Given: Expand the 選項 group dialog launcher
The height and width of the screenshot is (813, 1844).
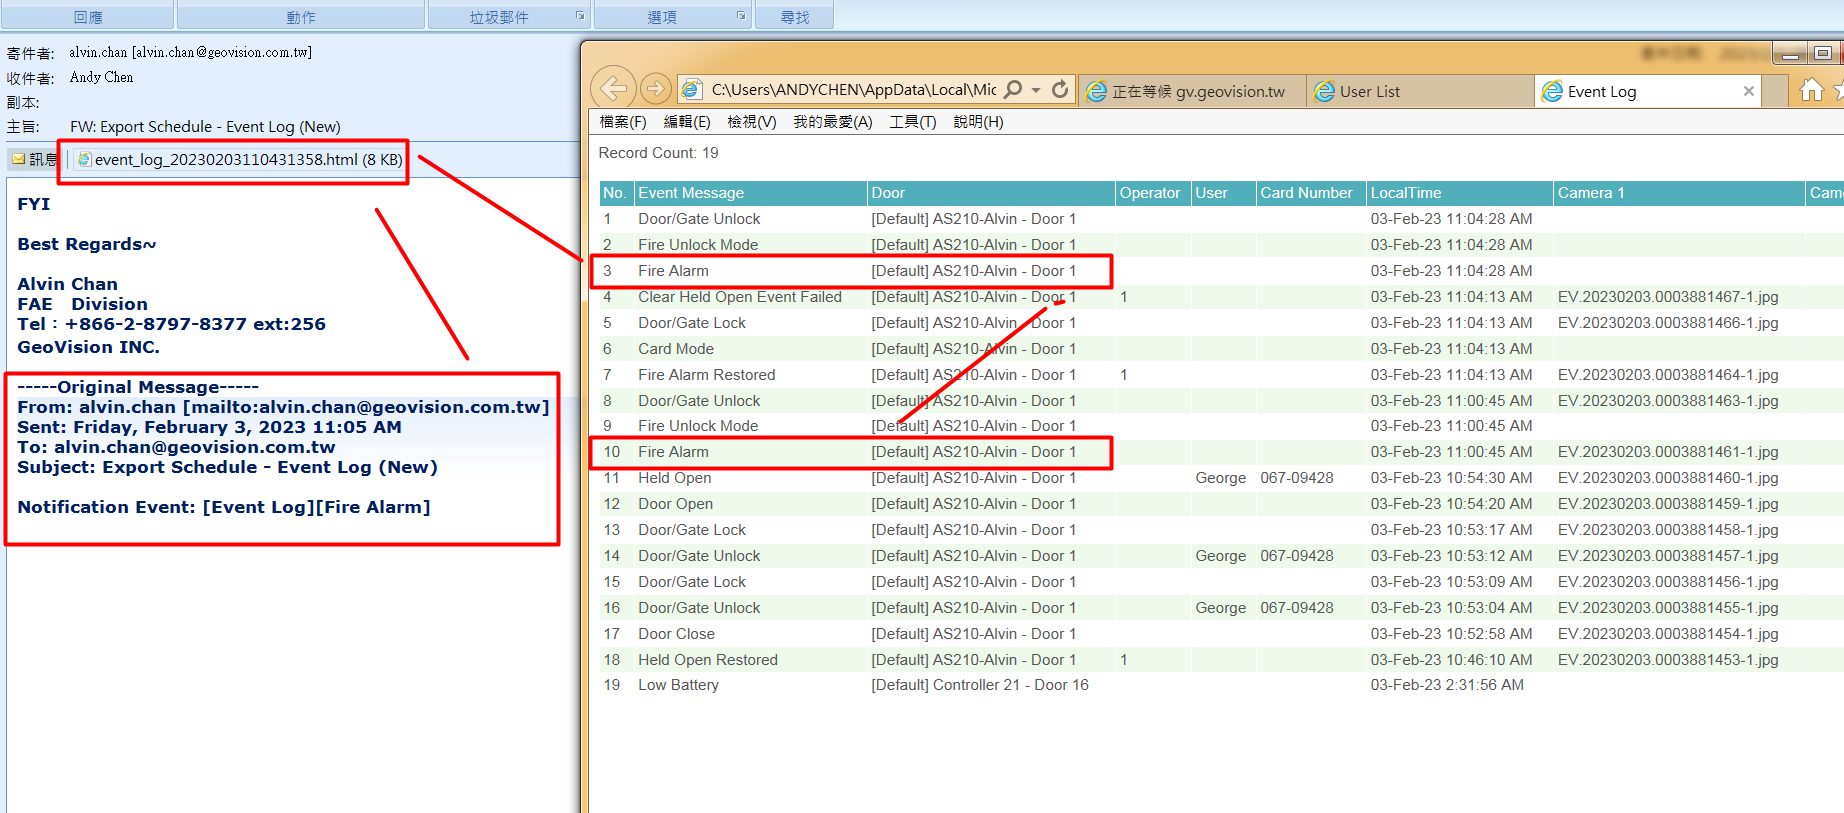Looking at the screenshot, I should (x=741, y=16).
